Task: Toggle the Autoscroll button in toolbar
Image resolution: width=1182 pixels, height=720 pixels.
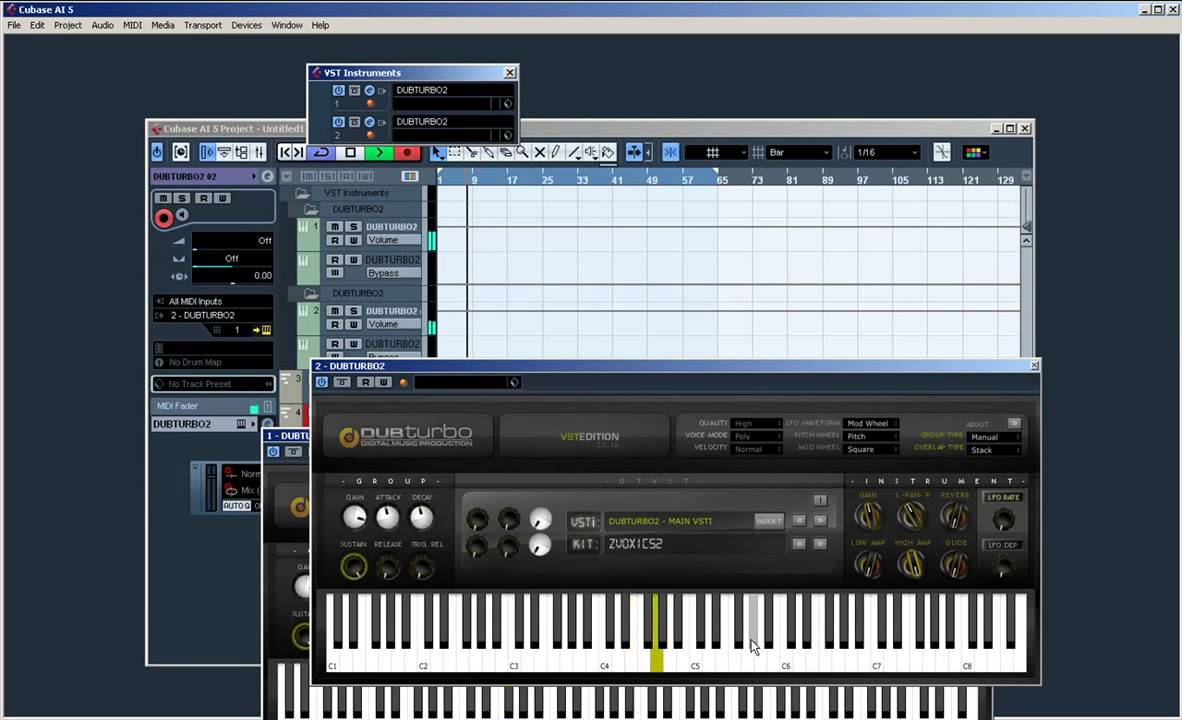Action: (634, 152)
